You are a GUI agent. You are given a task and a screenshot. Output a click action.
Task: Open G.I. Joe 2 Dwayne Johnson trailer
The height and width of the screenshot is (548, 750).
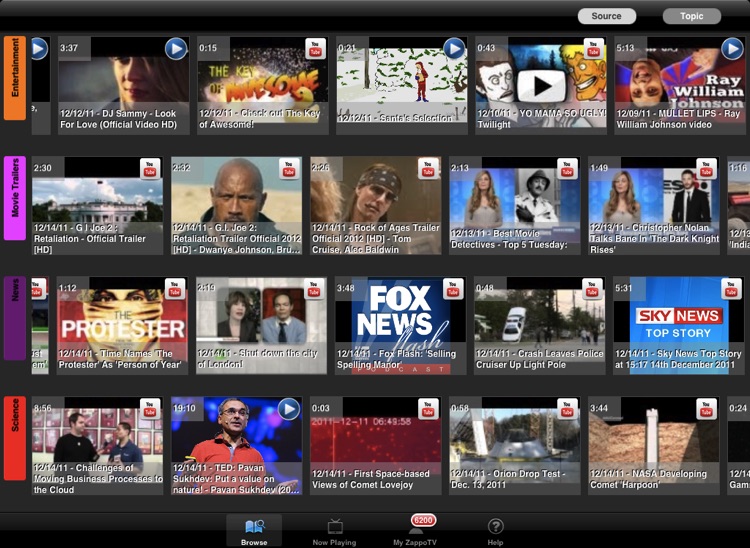tap(236, 206)
